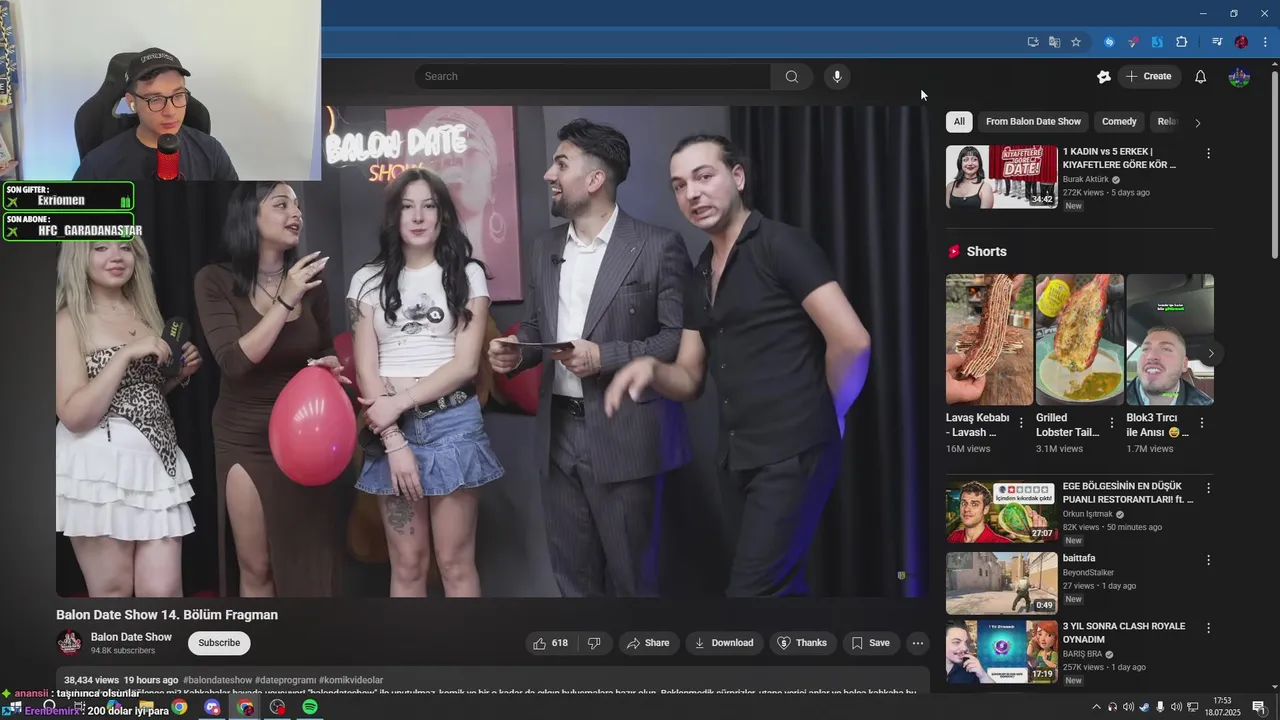This screenshot has height=720, width=1280.
Task: Open options for Lavaş Kebabı short
Action: [1021, 424]
